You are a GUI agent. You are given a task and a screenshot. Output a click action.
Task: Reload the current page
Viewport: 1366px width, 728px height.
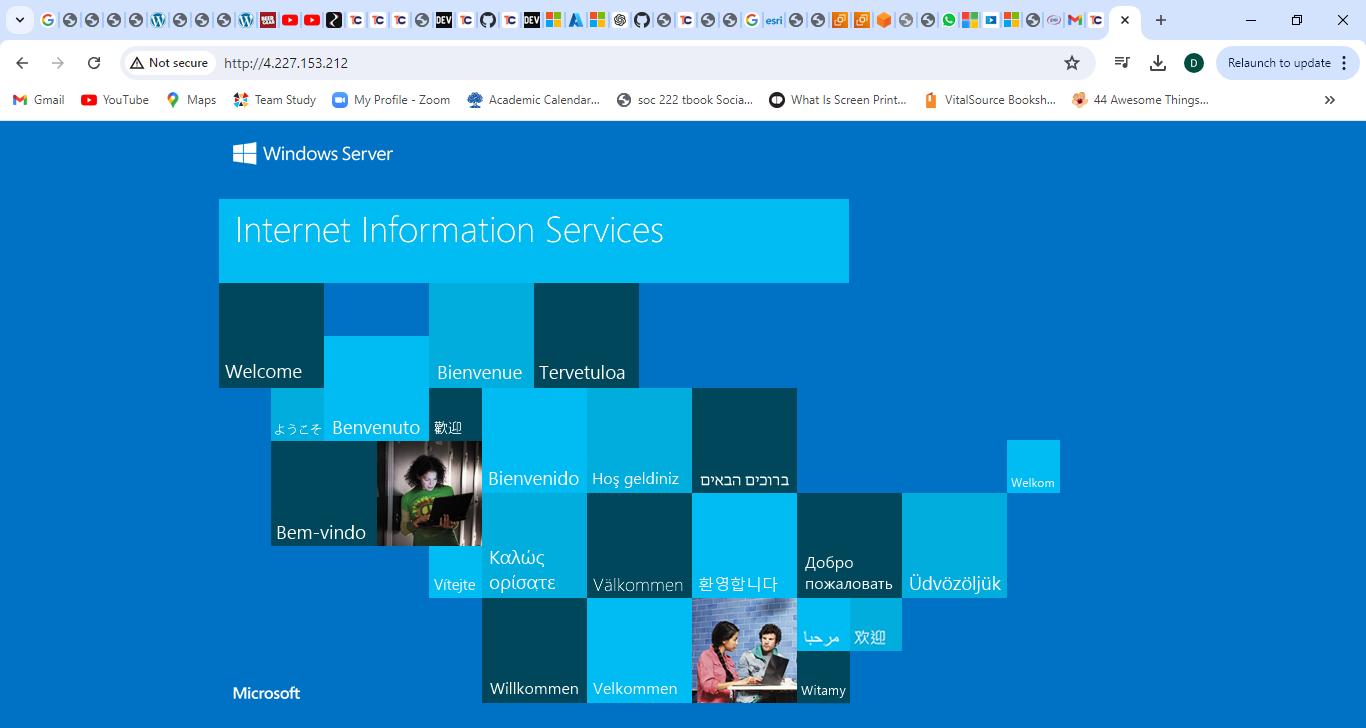pyautogui.click(x=94, y=63)
